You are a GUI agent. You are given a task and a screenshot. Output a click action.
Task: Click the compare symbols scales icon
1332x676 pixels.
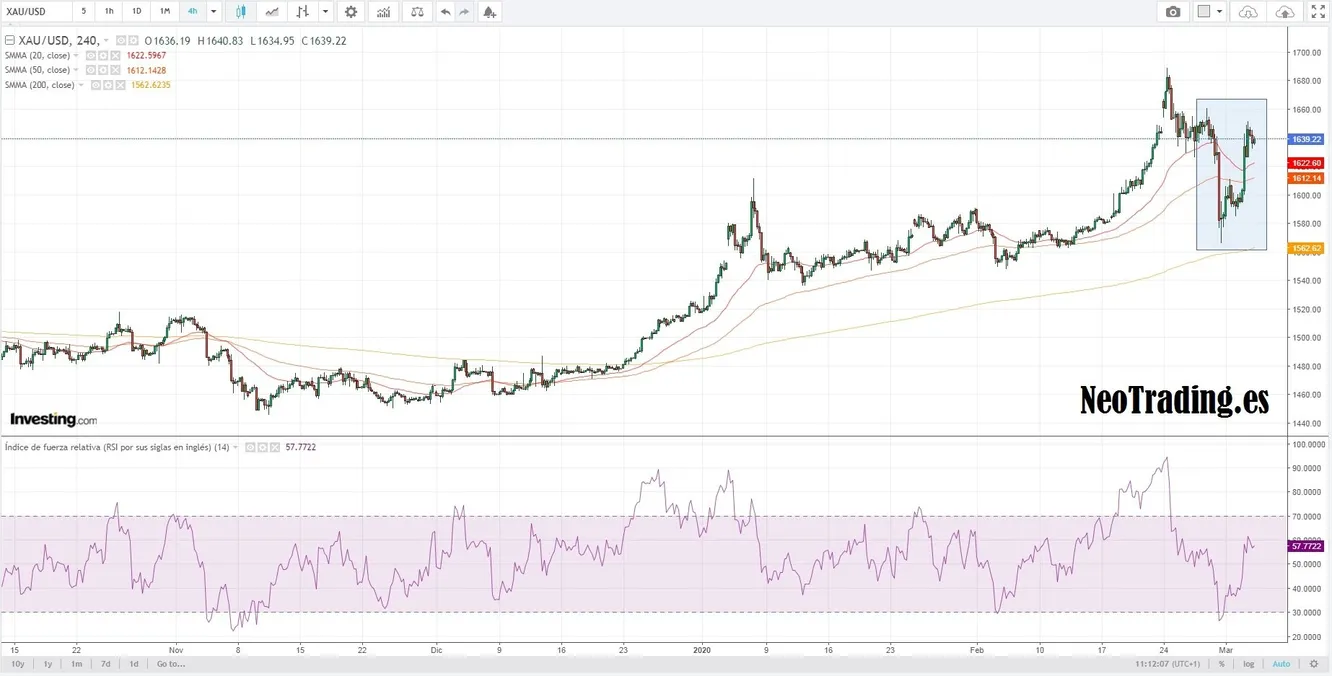(x=417, y=12)
